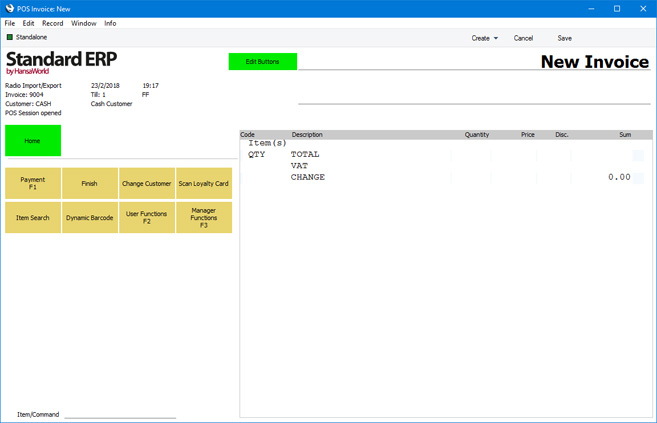657x423 pixels.
Task: Click Scan Loyalty Card button
Action: [x=204, y=184]
